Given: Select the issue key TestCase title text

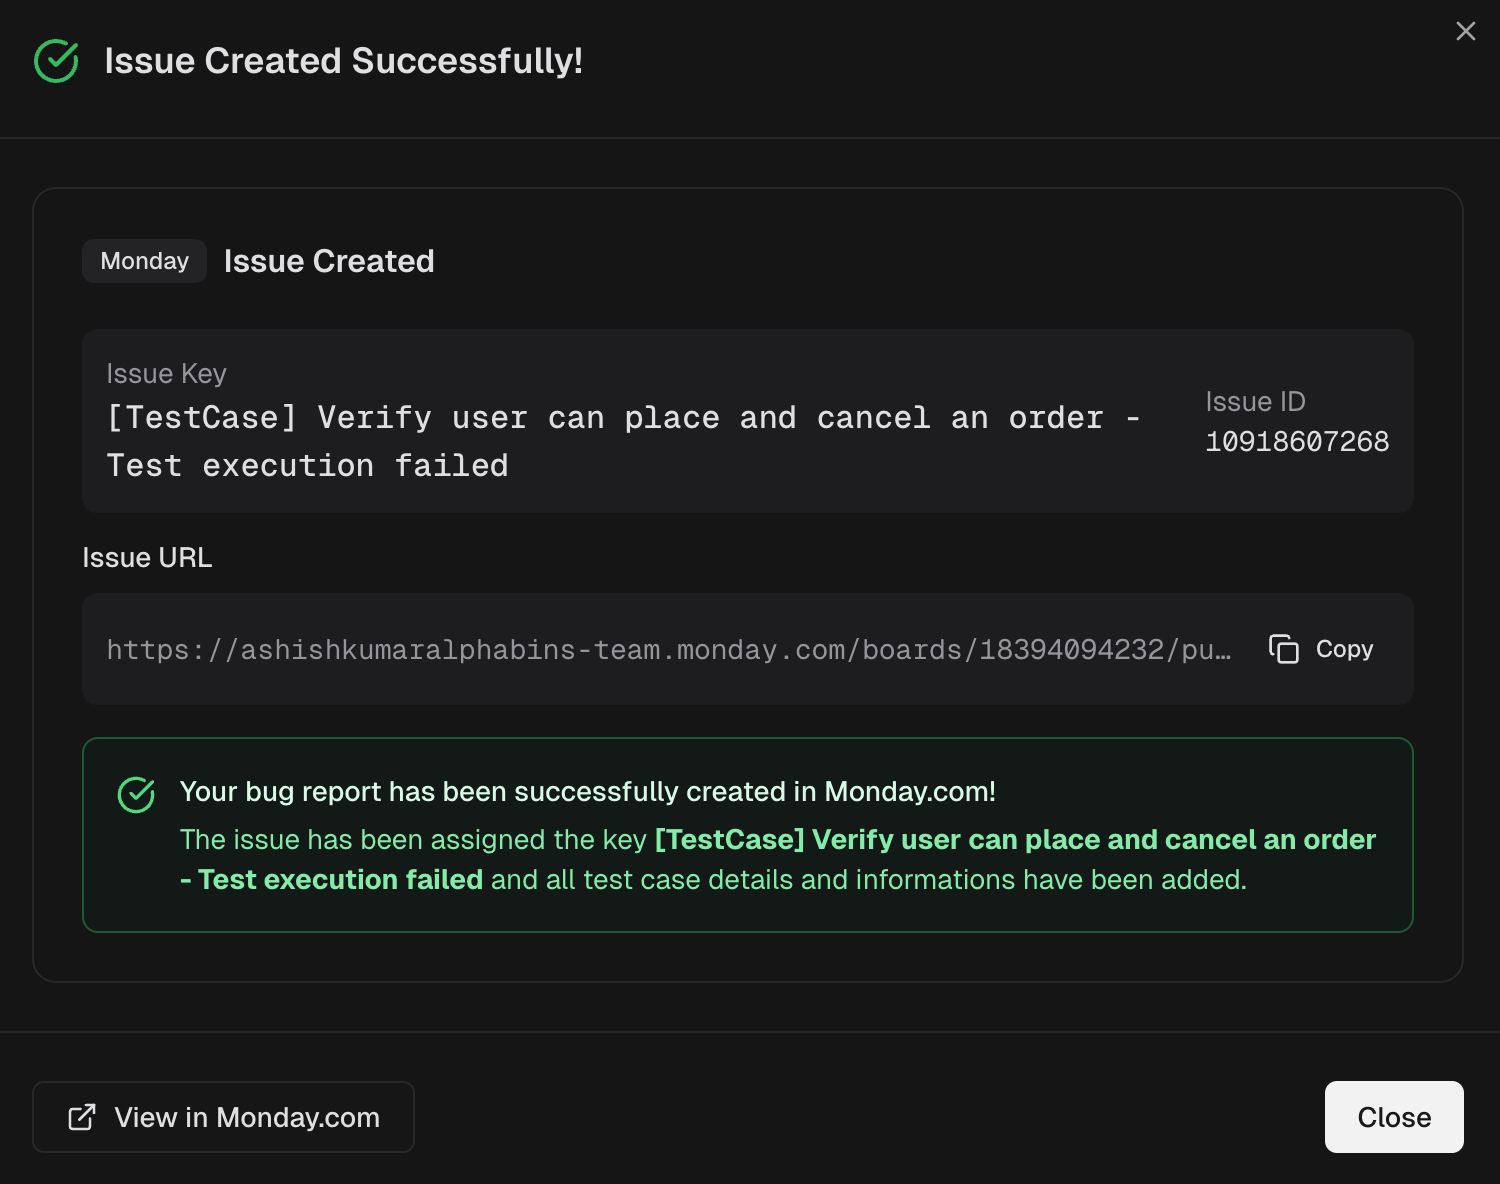Looking at the screenshot, I should tap(622, 418).
